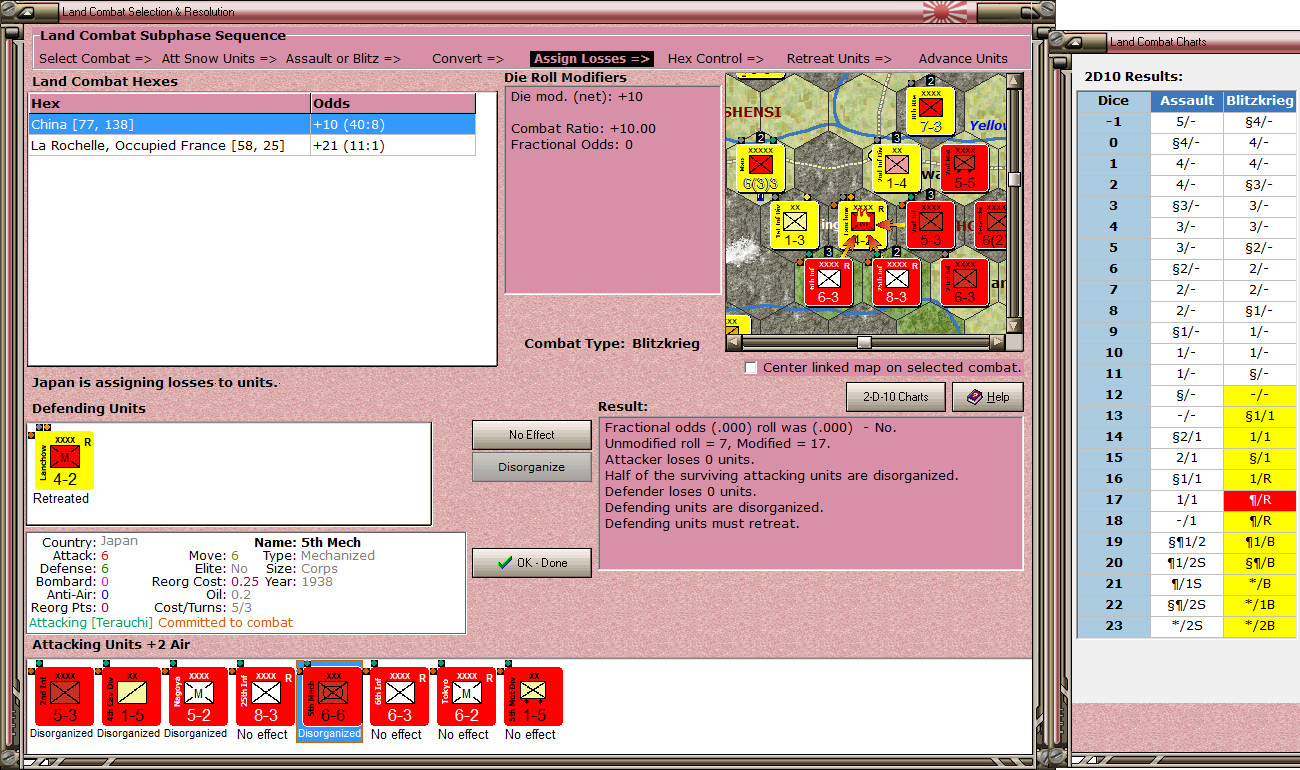Click the yellow 1-3 division counter on the map
Screen dimensions: 1300x770
[795, 225]
